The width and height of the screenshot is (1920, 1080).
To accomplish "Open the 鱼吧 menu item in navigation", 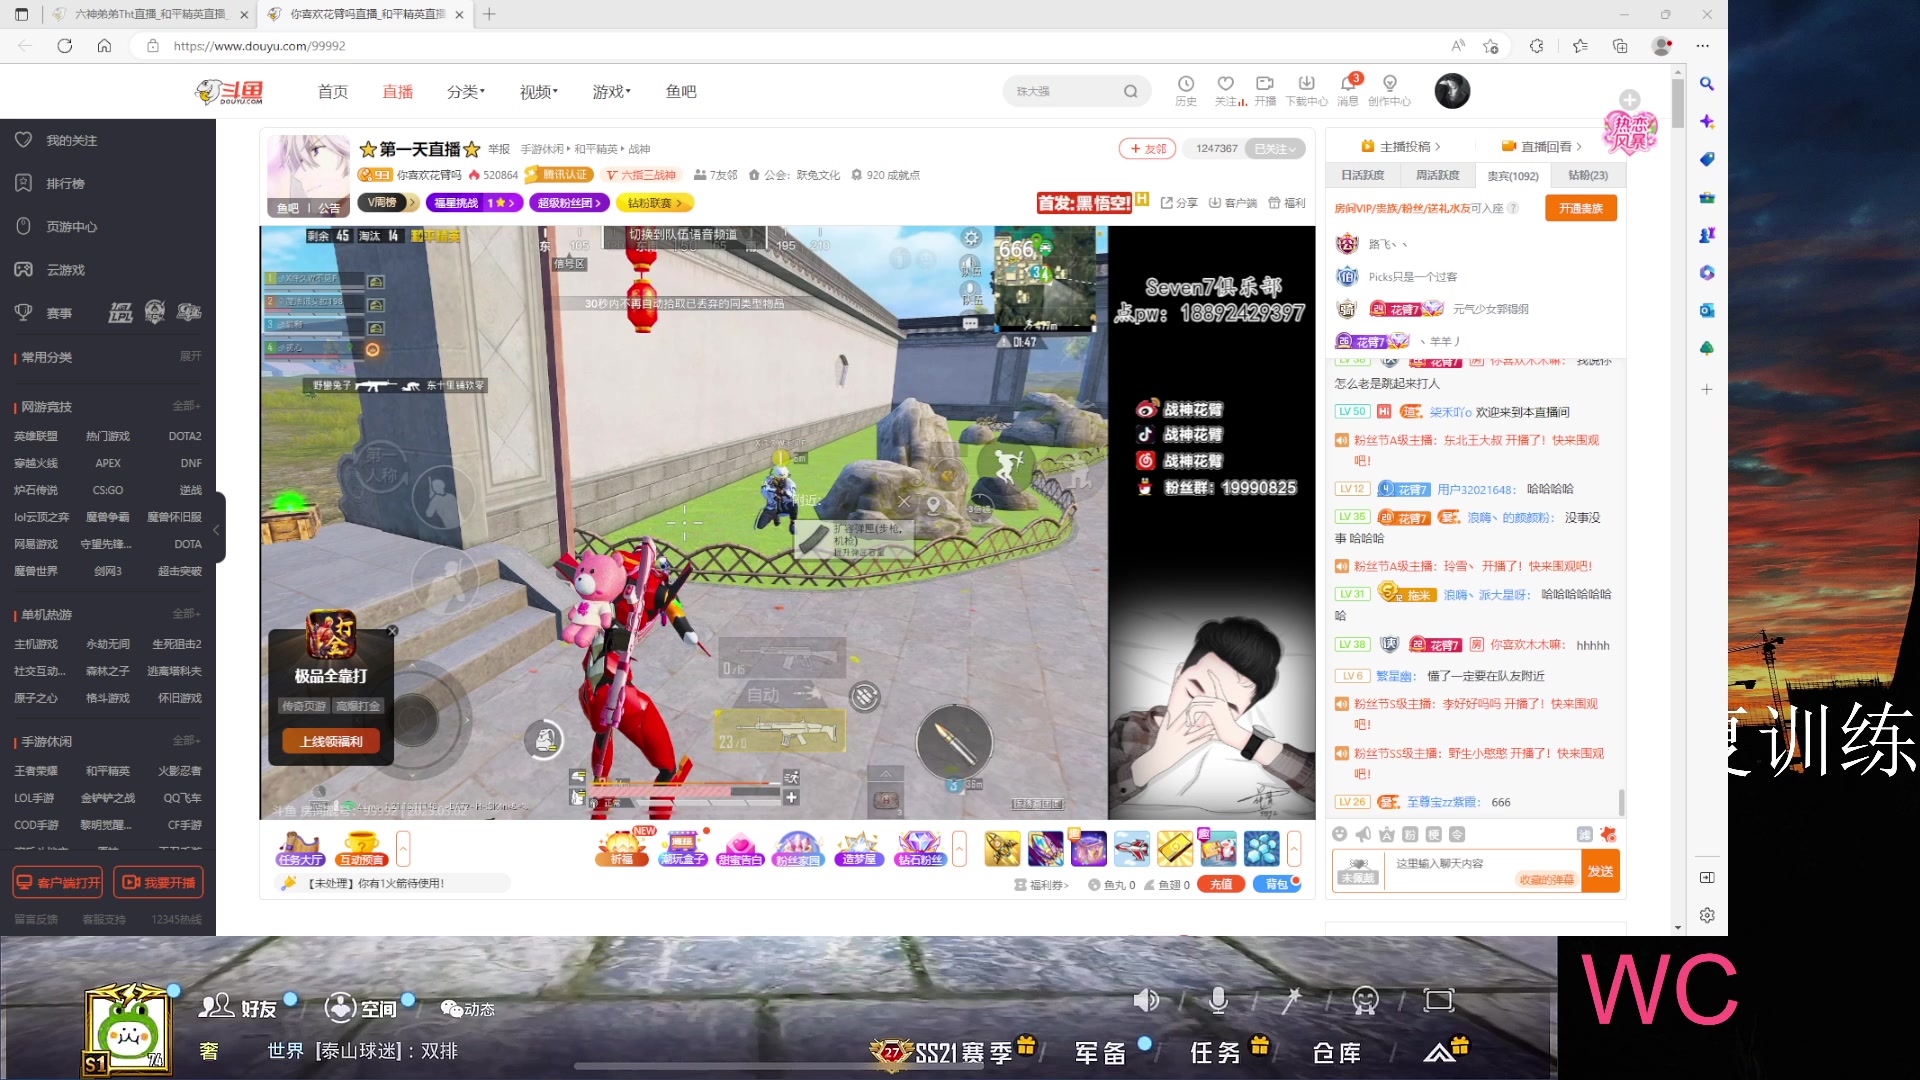I will point(681,91).
